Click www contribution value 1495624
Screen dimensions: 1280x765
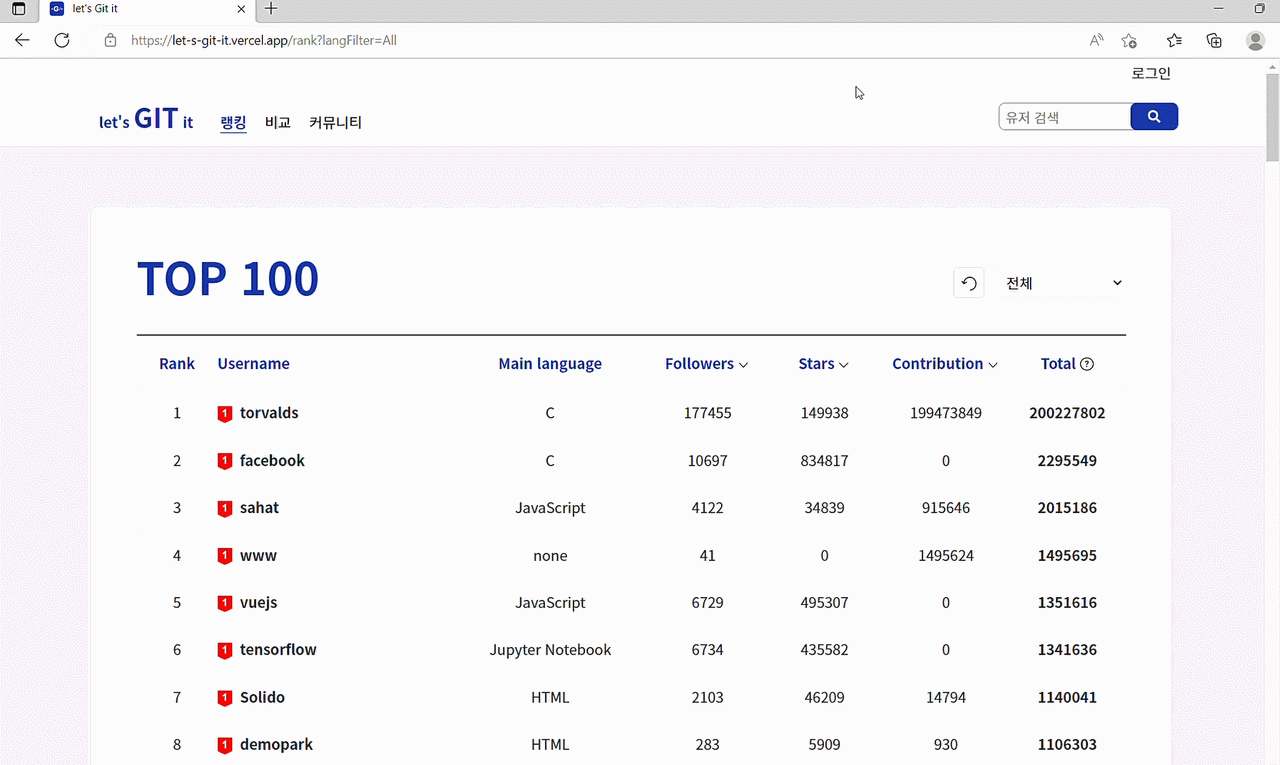click(x=946, y=555)
